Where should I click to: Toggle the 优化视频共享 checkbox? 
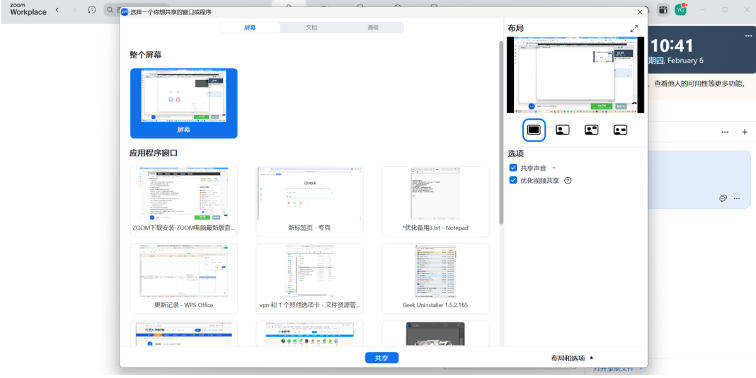(x=513, y=181)
